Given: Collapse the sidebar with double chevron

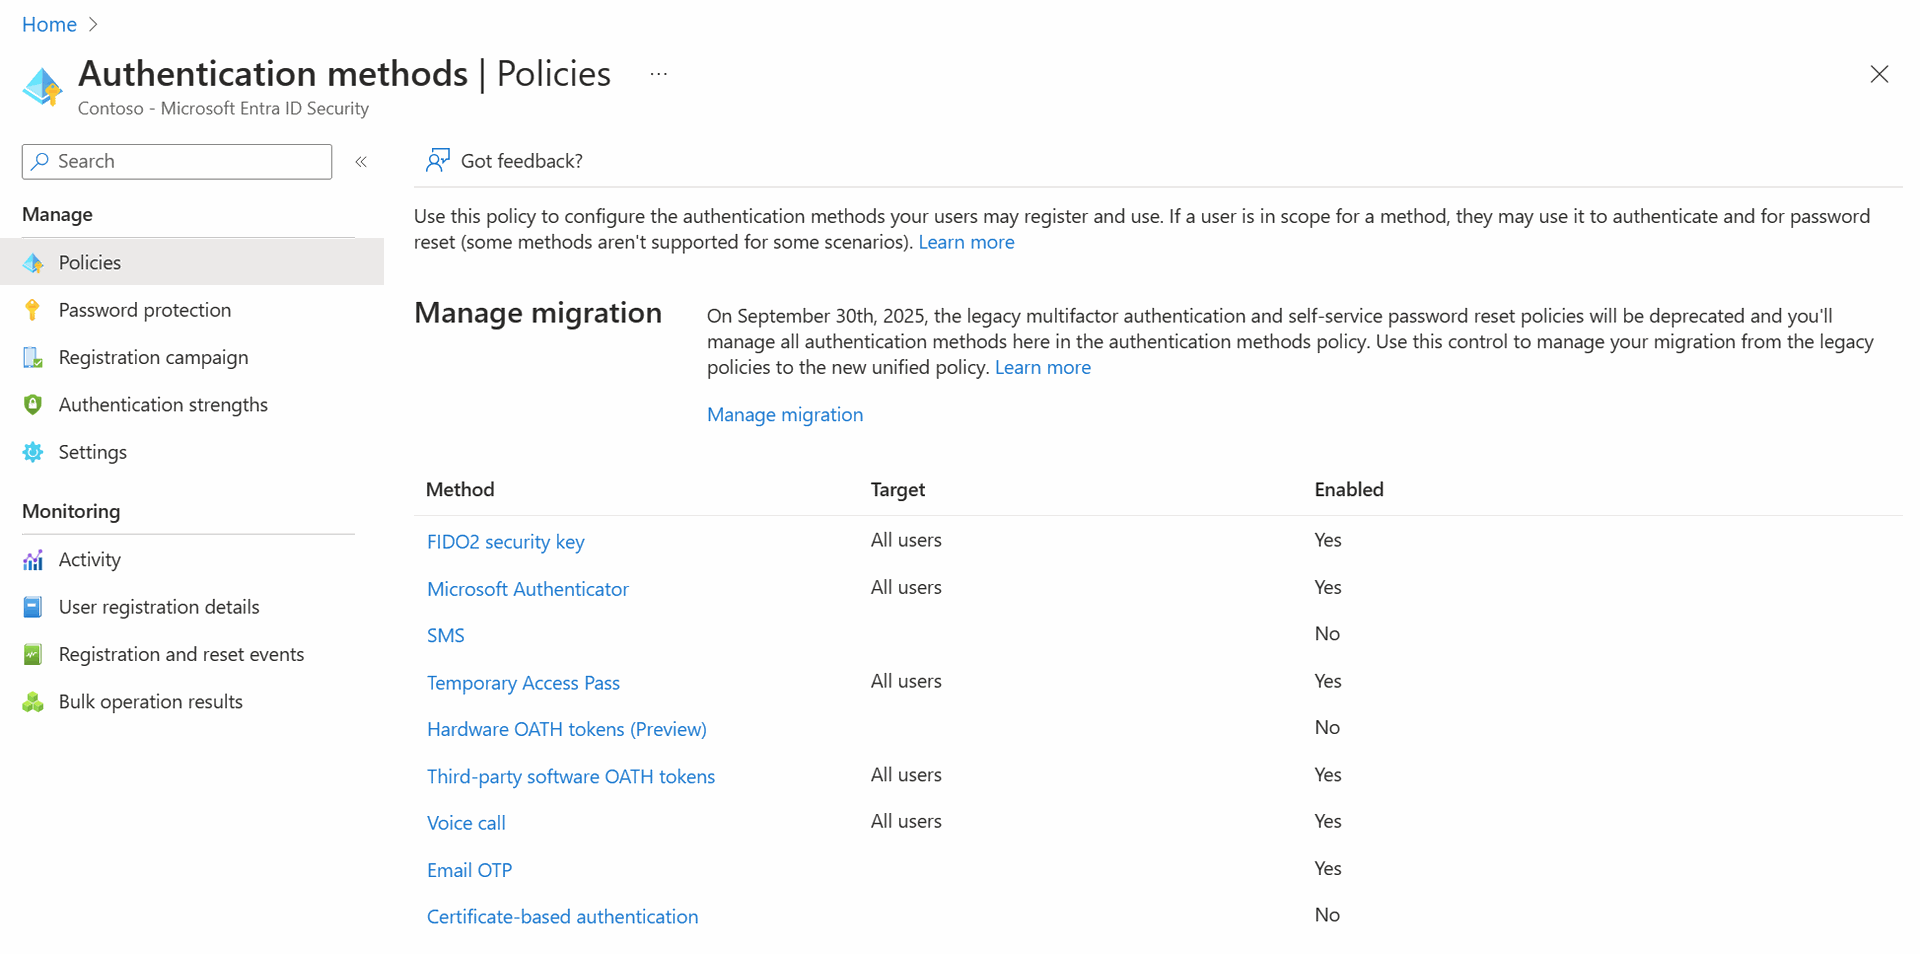Looking at the screenshot, I should pos(361,162).
